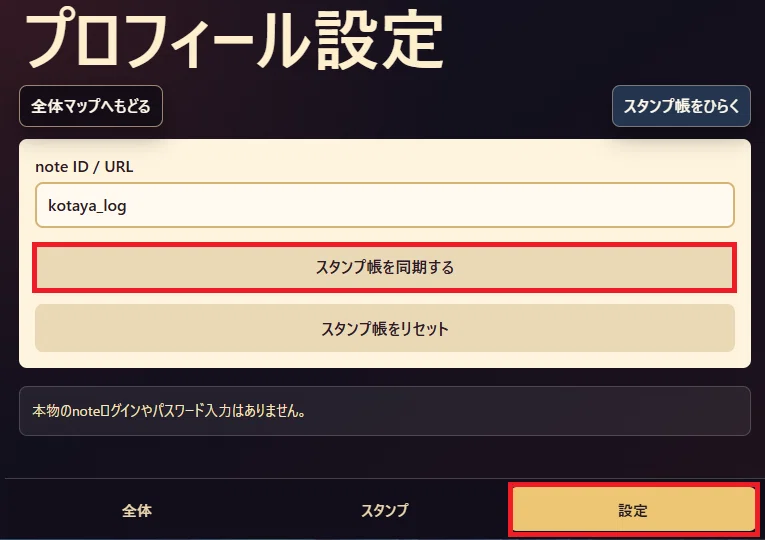Switch to the 全体 tab
This screenshot has height=540, width=765.
pos(137,510)
